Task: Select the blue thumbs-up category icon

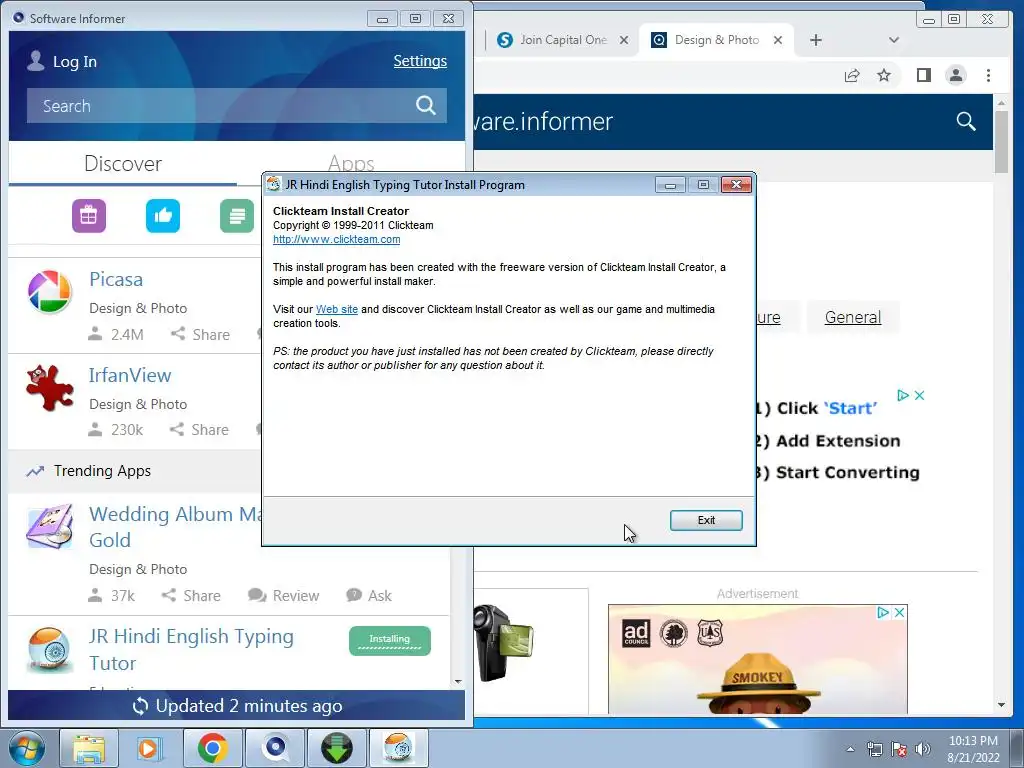Action: 163,216
